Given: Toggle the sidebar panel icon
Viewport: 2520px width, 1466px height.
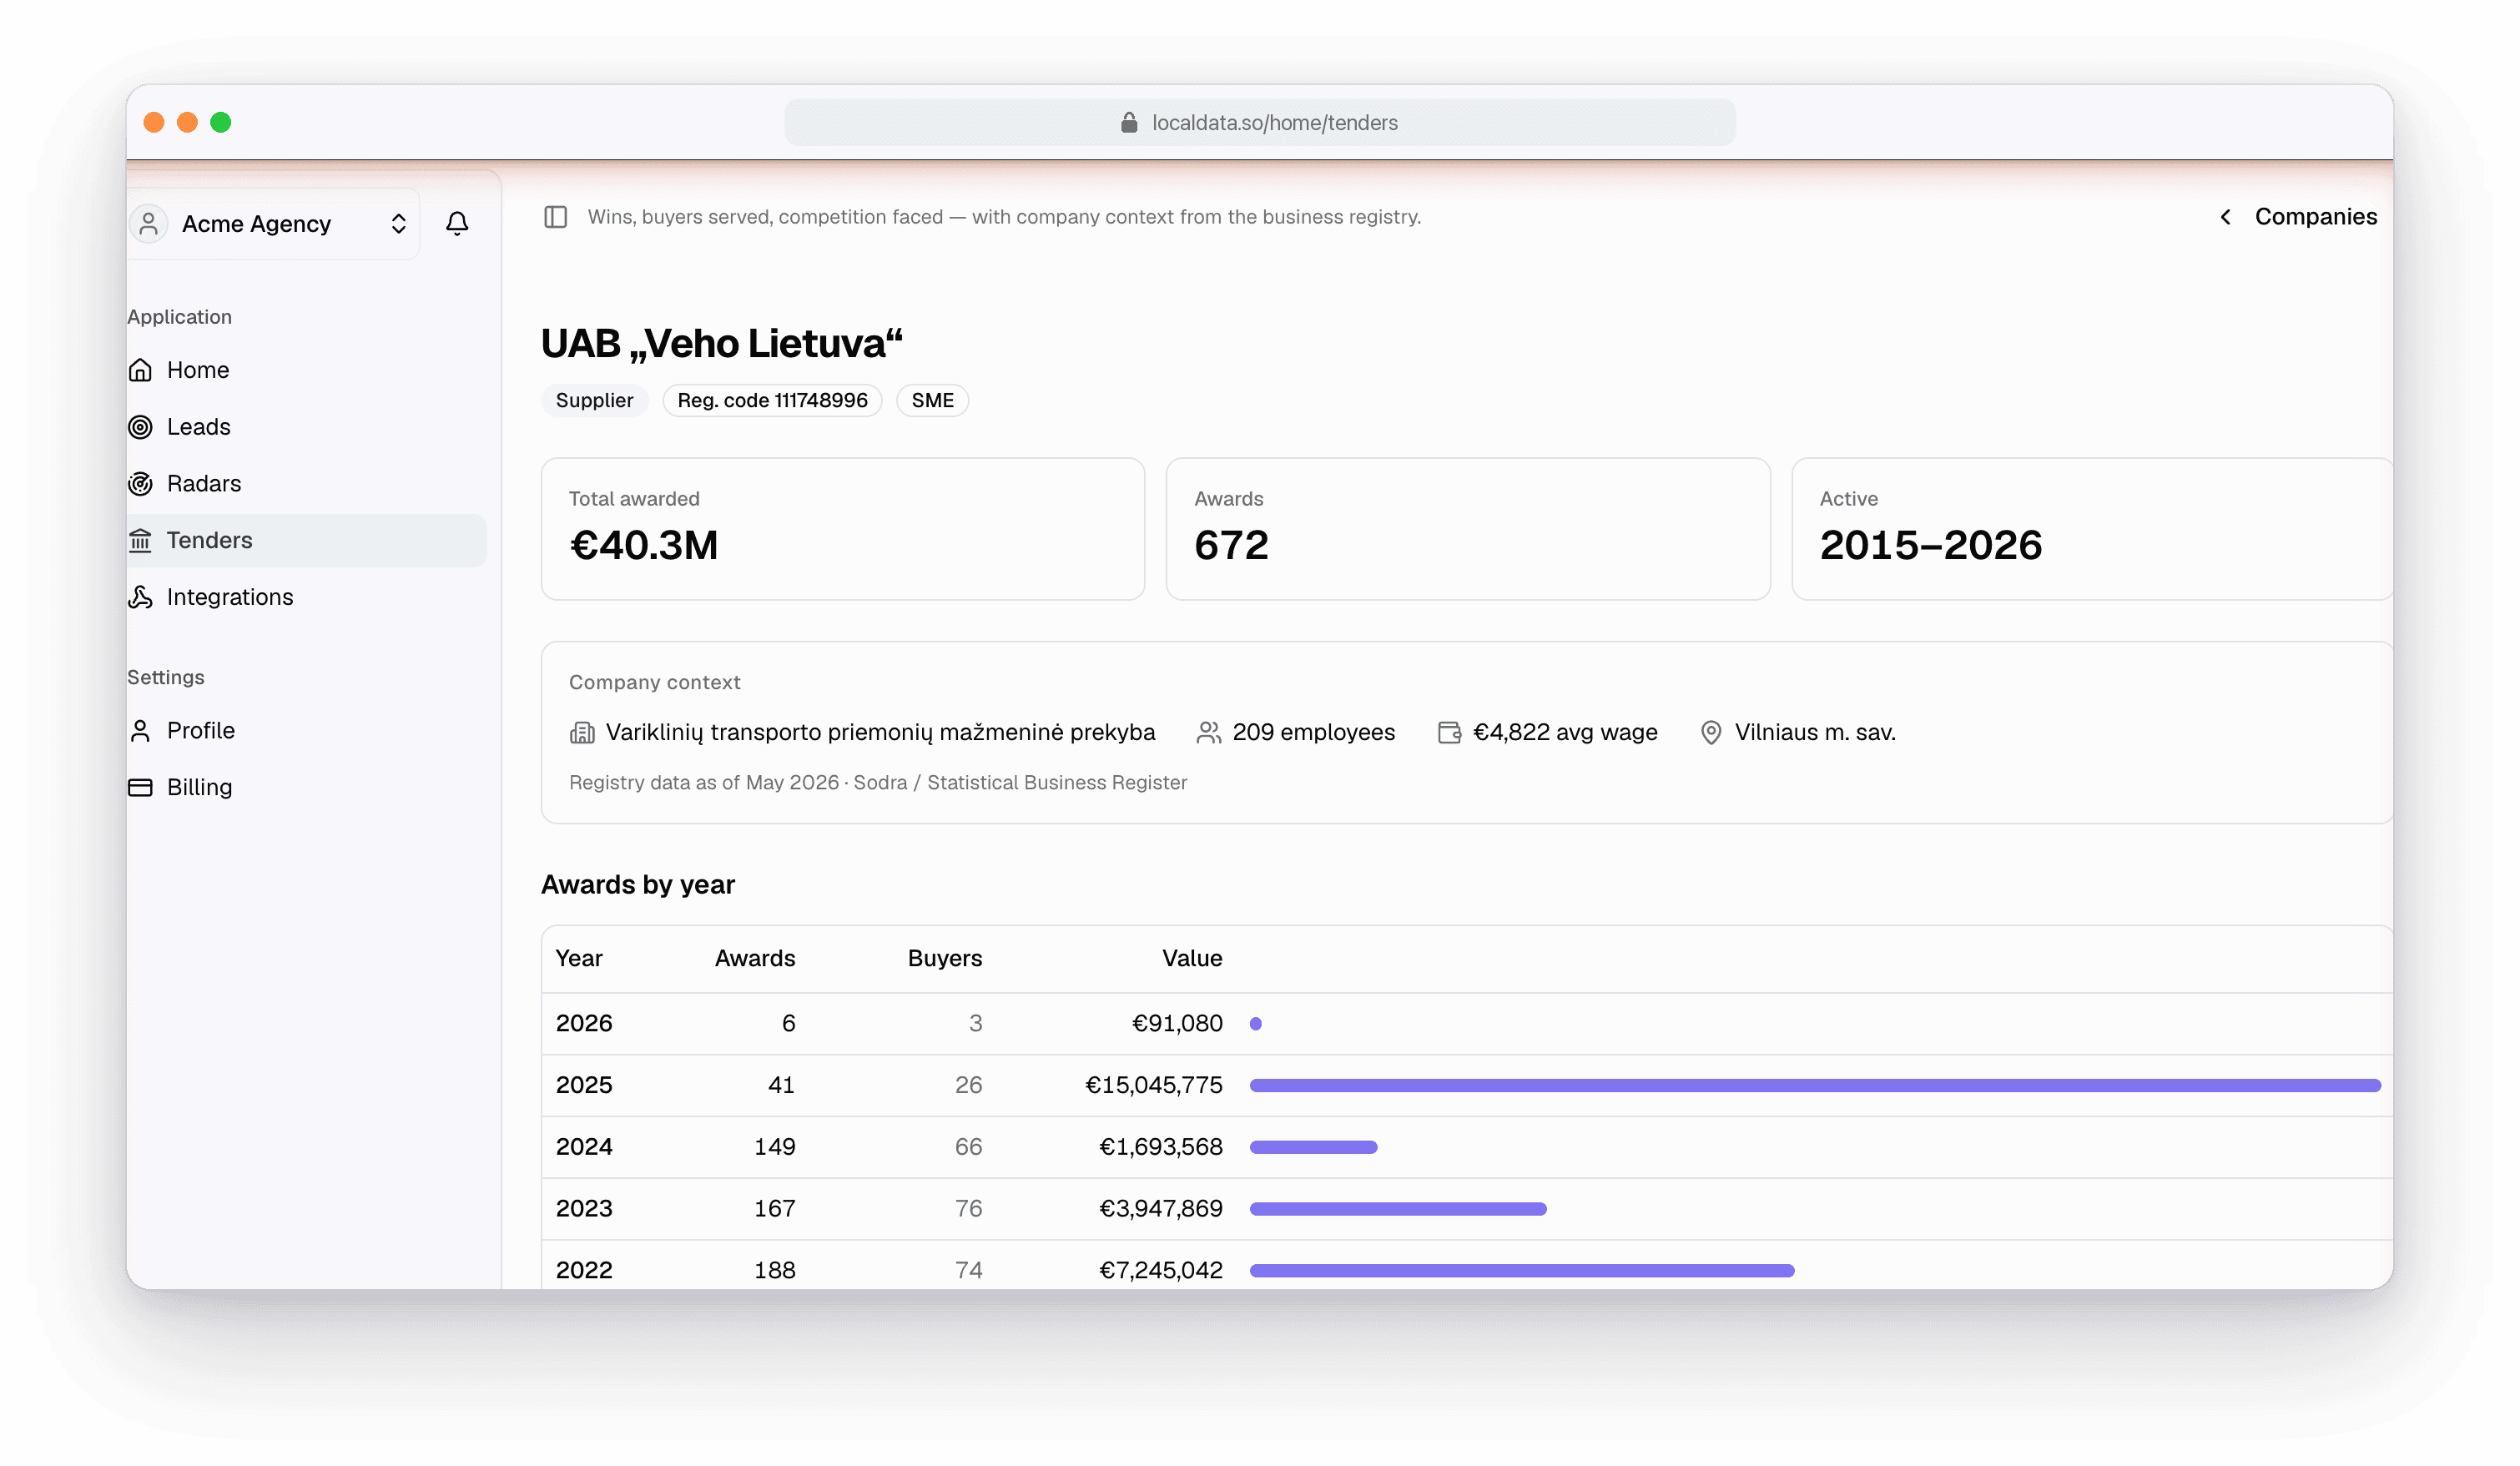Looking at the screenshot, I should [556, 217].
